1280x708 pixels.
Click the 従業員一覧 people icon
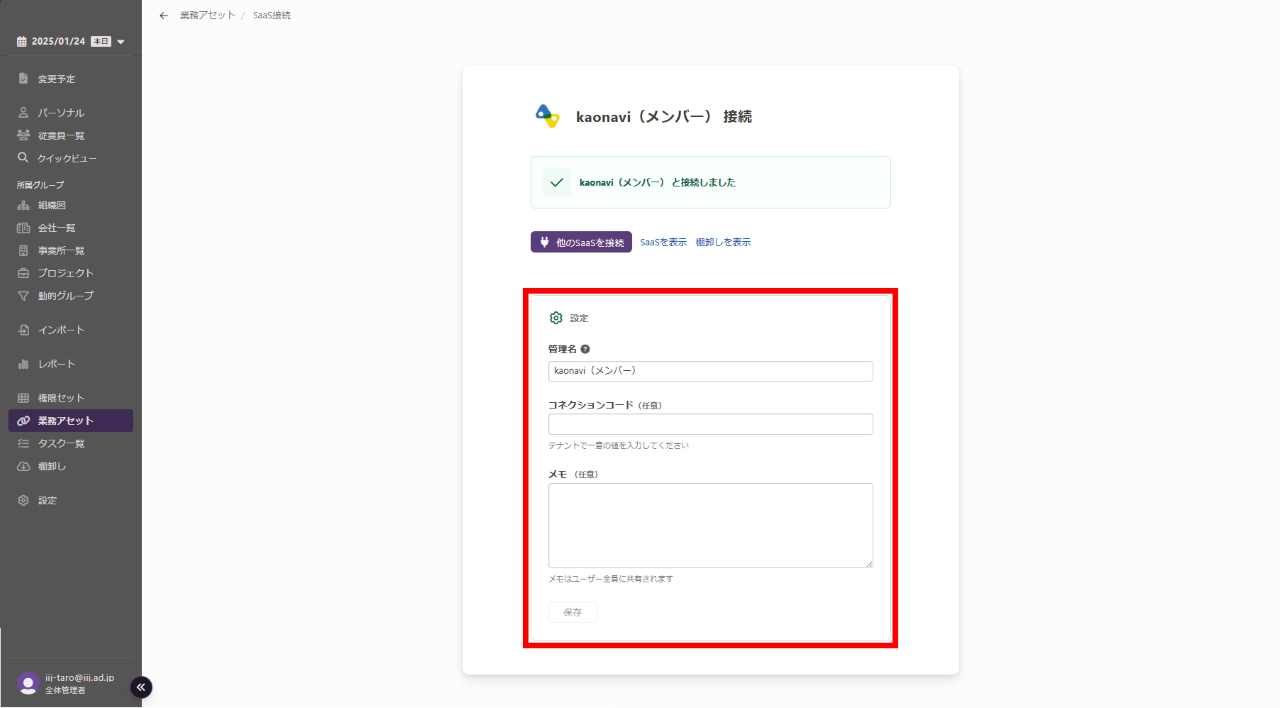pyautogui.click(x=23, y=135)
